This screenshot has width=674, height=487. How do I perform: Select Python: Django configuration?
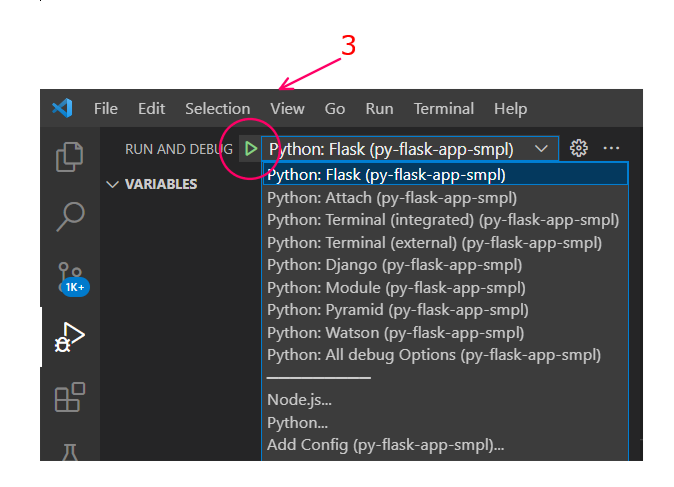click(x=394, y=265)
